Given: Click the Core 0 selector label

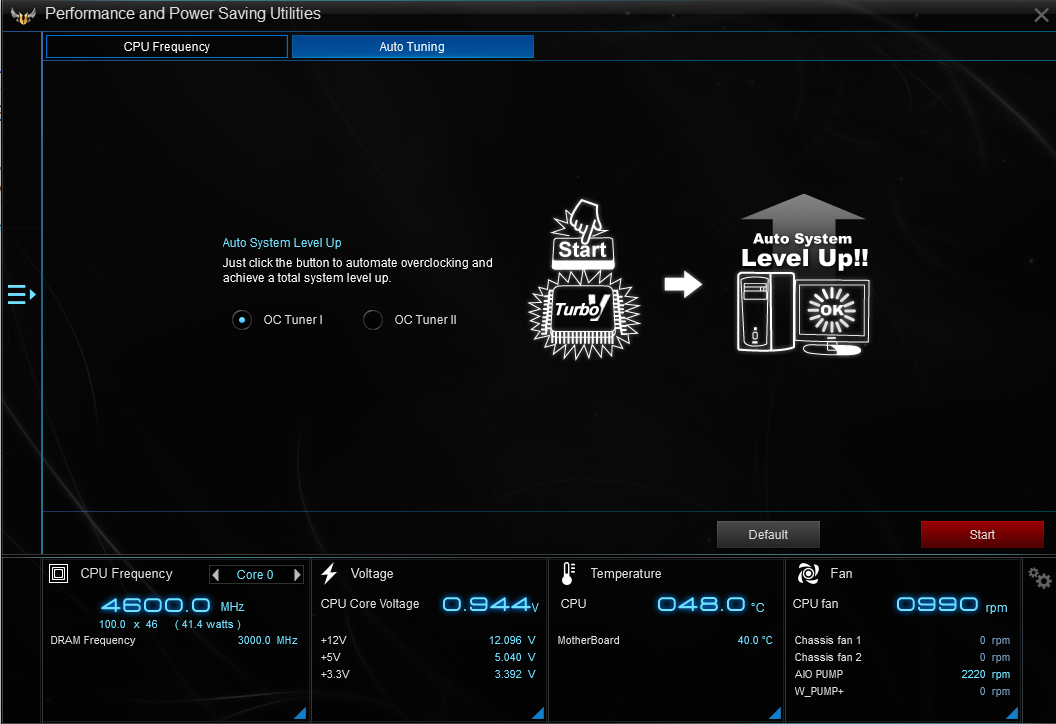Looking at the screenshot, I should (x=255, y=574).
